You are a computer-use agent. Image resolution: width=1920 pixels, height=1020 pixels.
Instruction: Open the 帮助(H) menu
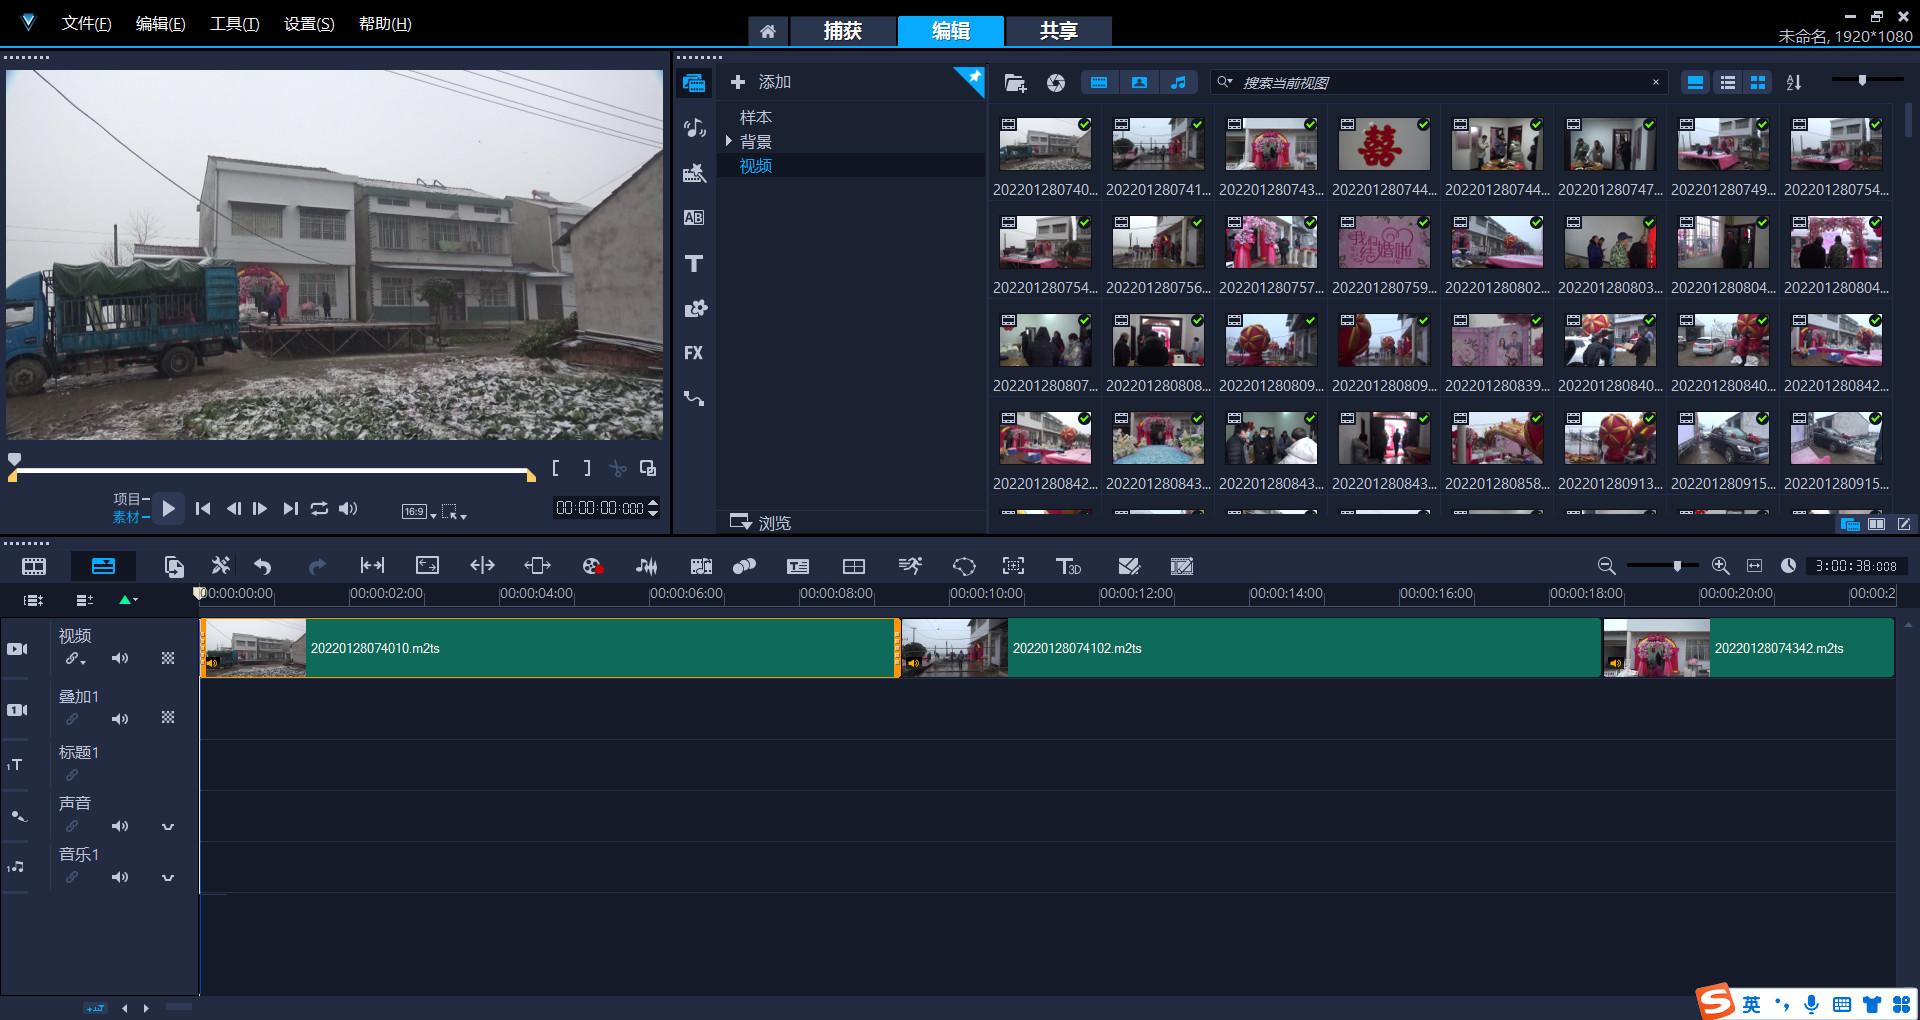coord(385,24)
